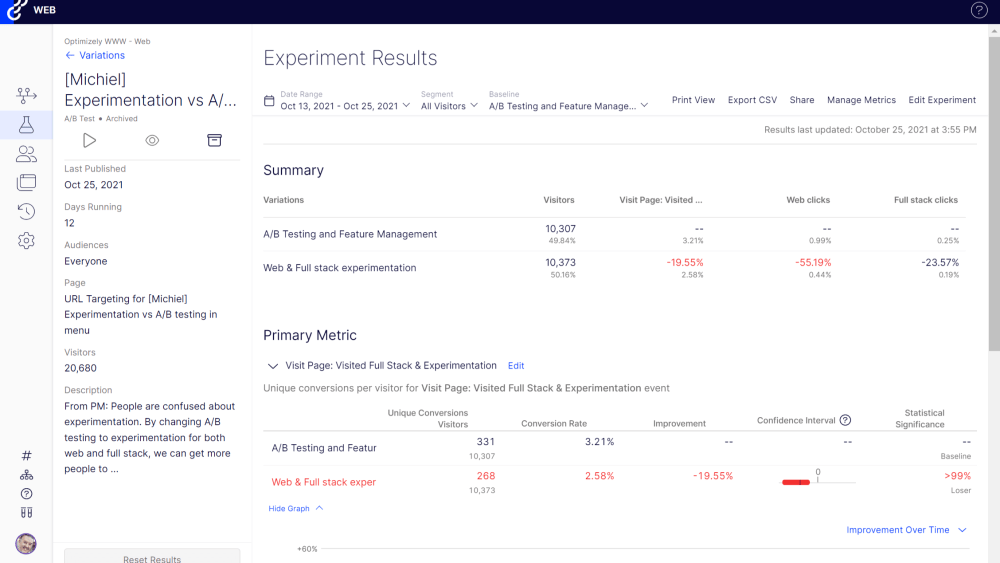The height and width of the screenshot is (563, 1000).
Task: Open the user profile avatar
Action: 26,543
